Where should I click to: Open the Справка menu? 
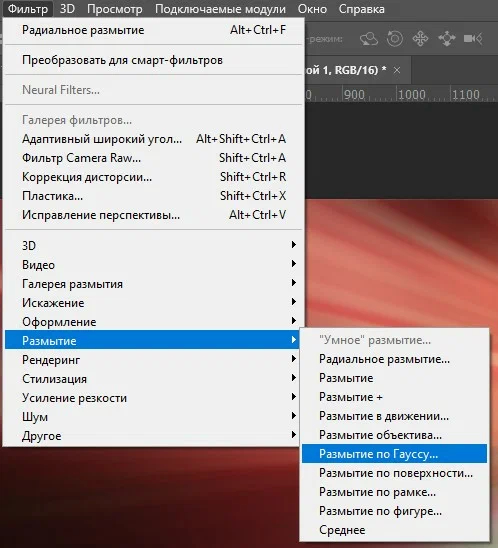tap(361, 9)
